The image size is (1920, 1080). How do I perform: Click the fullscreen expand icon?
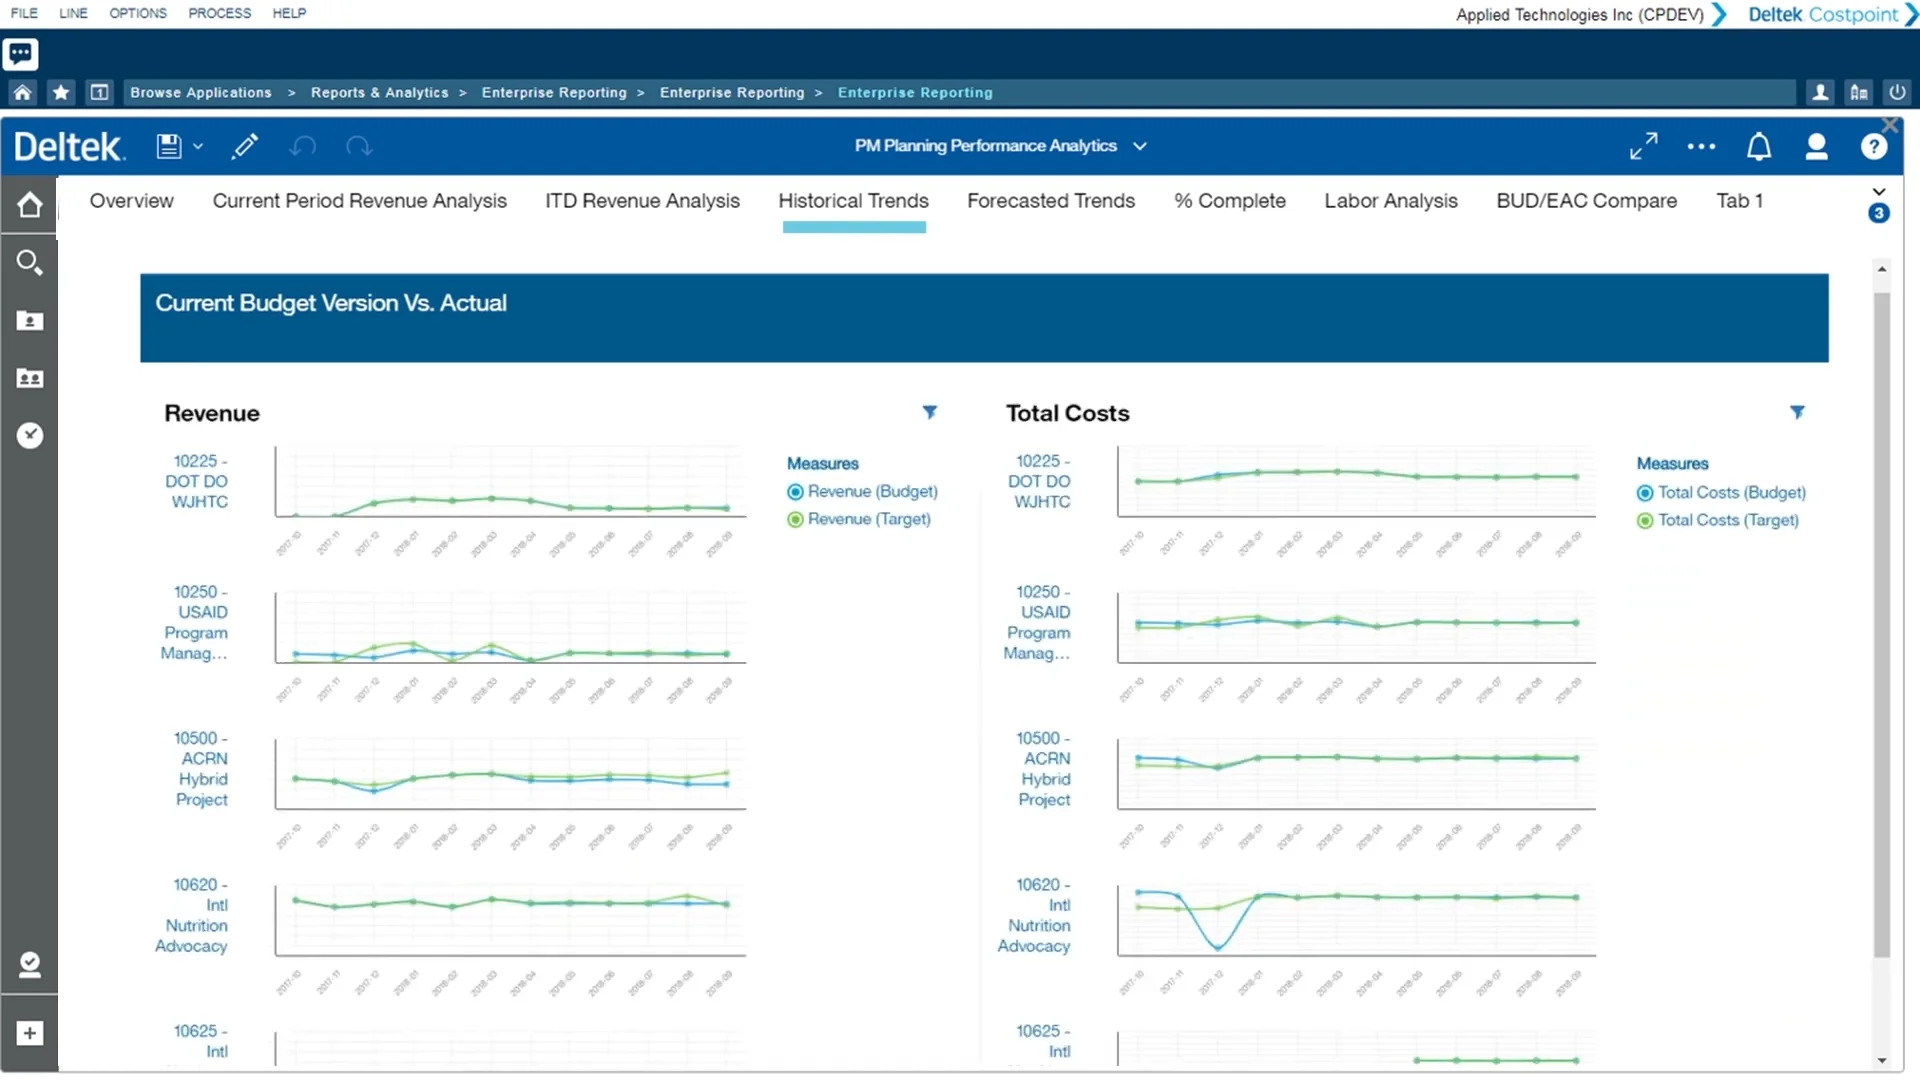1642,146
